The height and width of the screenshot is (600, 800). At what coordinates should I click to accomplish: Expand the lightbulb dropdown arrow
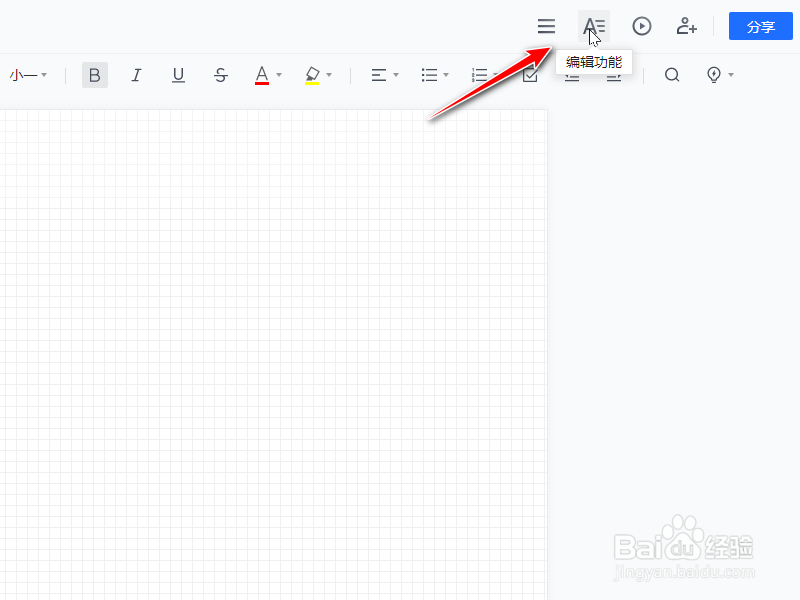pos(731,75)
